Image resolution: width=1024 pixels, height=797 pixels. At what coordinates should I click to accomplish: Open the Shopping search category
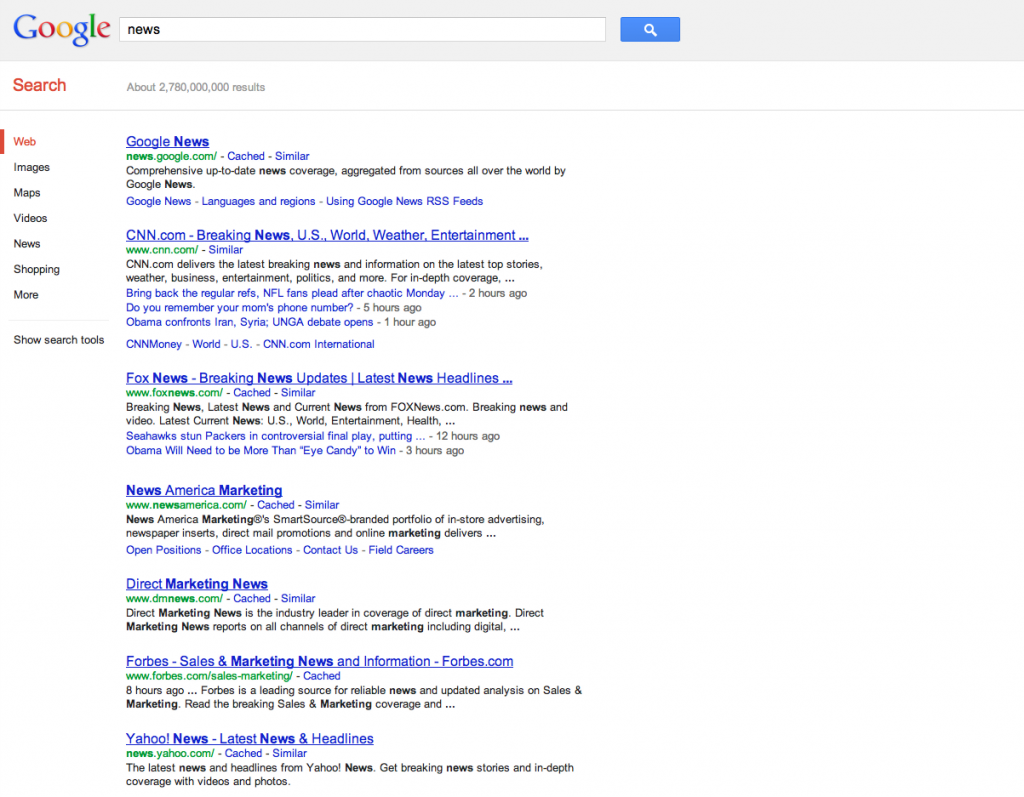click(37, 269)
